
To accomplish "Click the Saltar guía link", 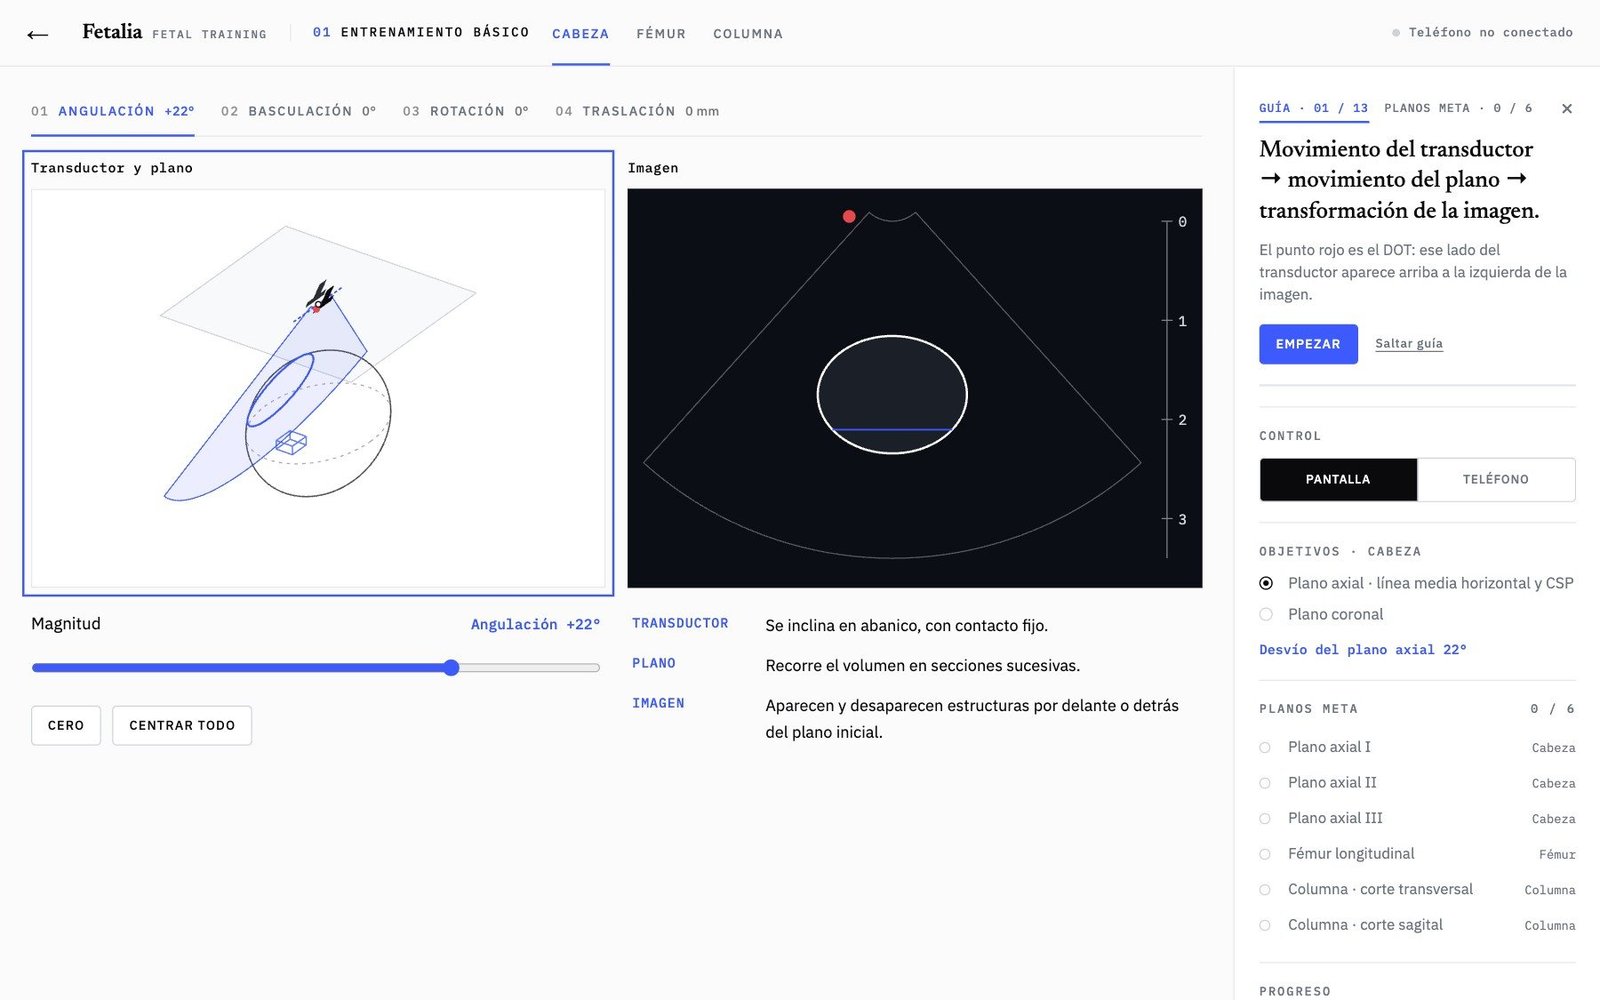I will (1408, 344).
